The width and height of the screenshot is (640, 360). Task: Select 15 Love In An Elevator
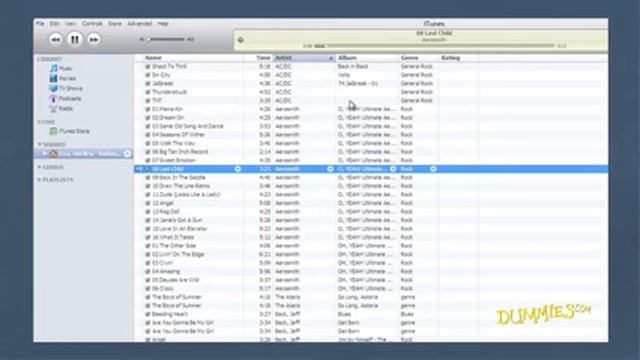point(179,229)
